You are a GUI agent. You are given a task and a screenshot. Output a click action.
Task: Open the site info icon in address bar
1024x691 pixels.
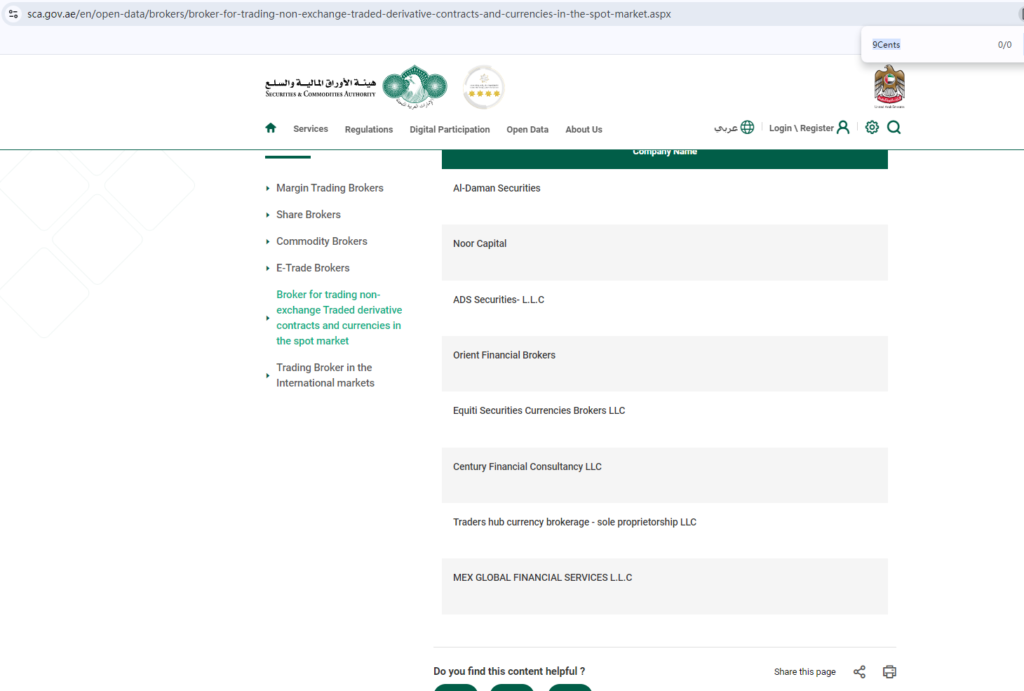13,14
